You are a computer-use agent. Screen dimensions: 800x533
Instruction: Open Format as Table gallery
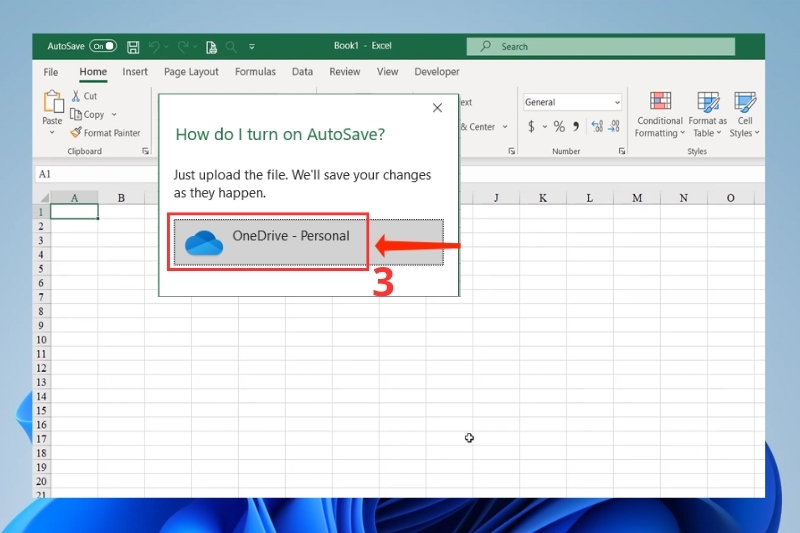(707, 115)
